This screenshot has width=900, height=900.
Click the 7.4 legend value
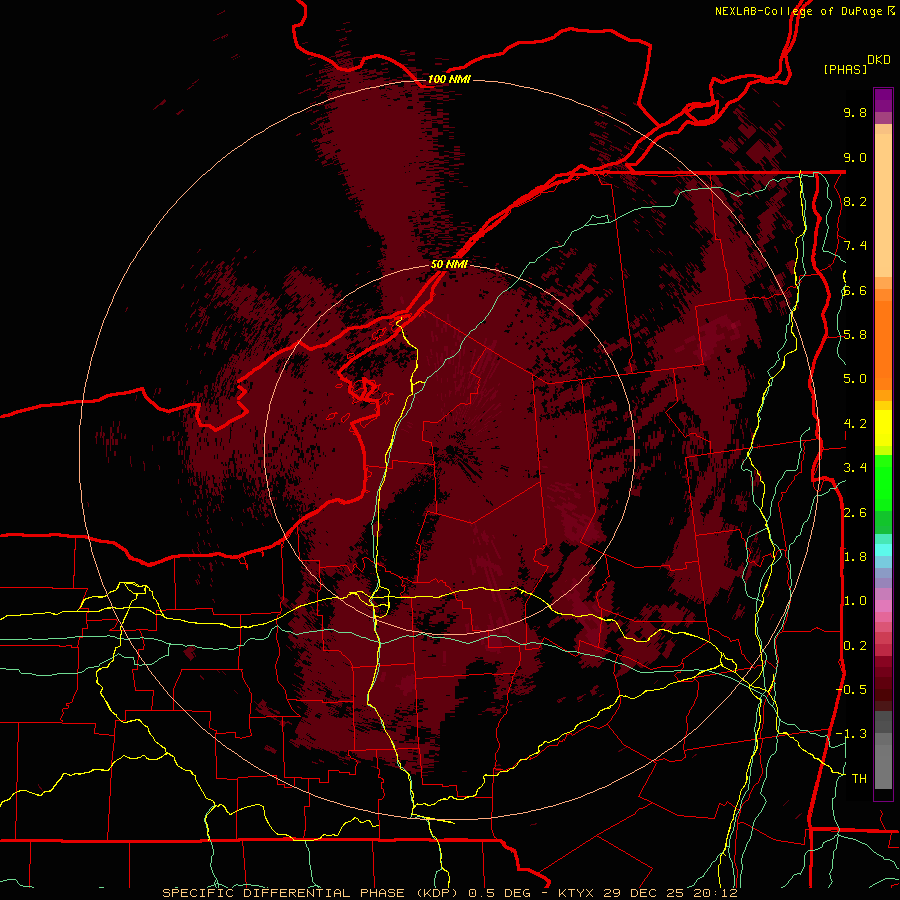pos(855,246)
